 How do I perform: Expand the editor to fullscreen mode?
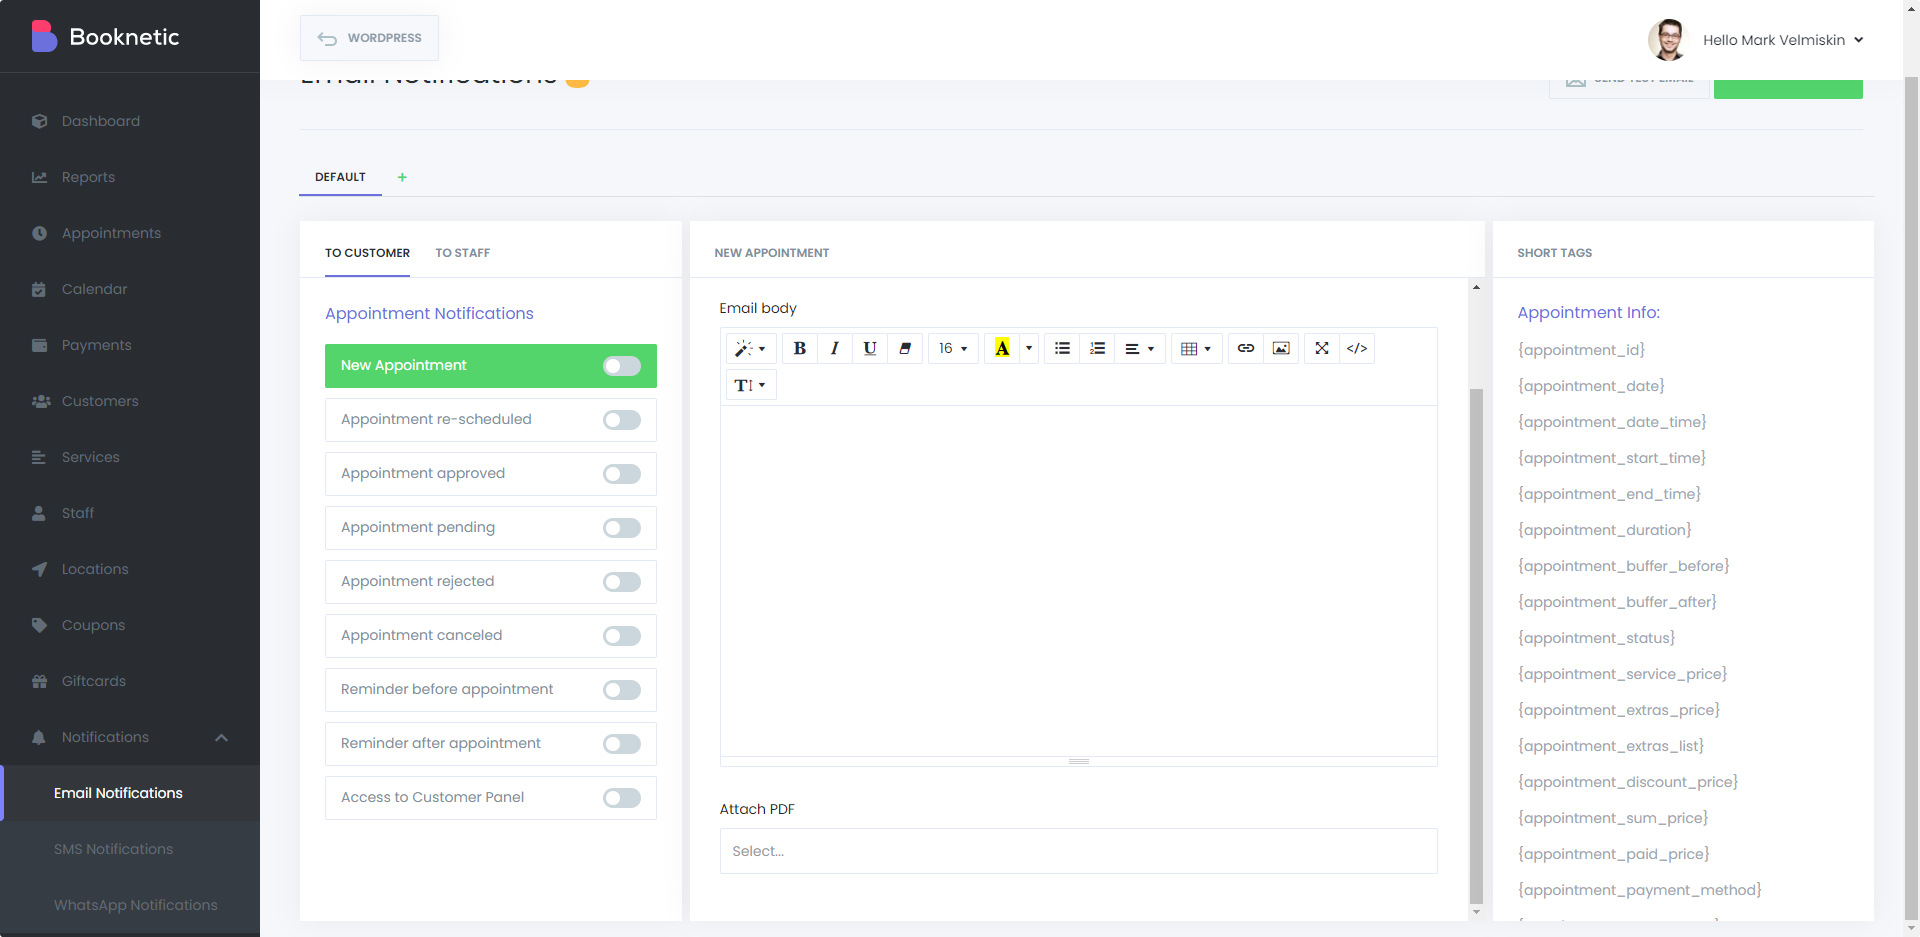1321,348
